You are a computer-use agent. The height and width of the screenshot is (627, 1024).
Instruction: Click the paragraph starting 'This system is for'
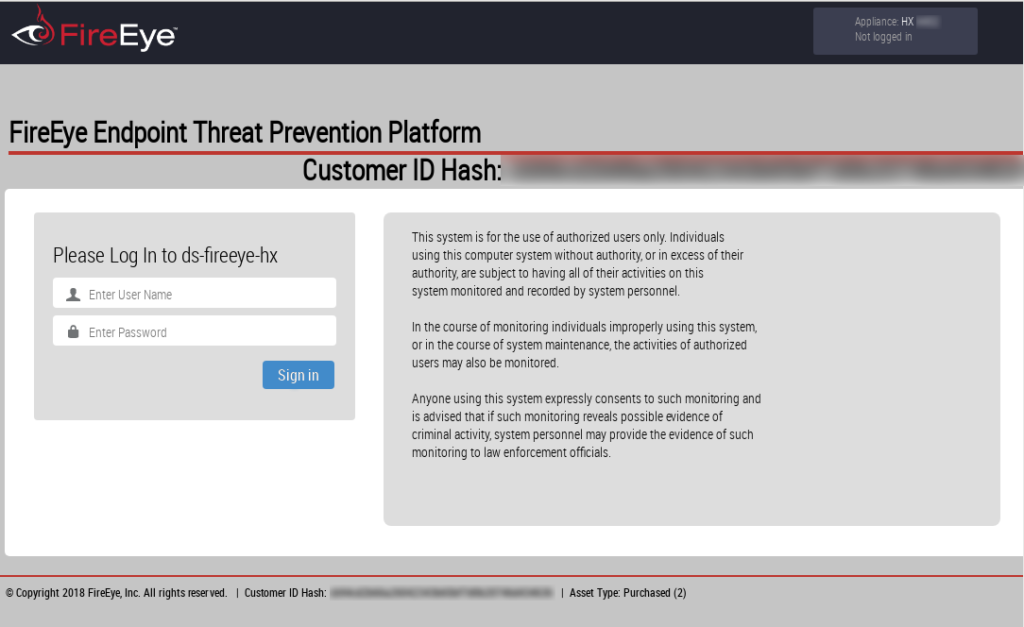[x=577, y=264]
